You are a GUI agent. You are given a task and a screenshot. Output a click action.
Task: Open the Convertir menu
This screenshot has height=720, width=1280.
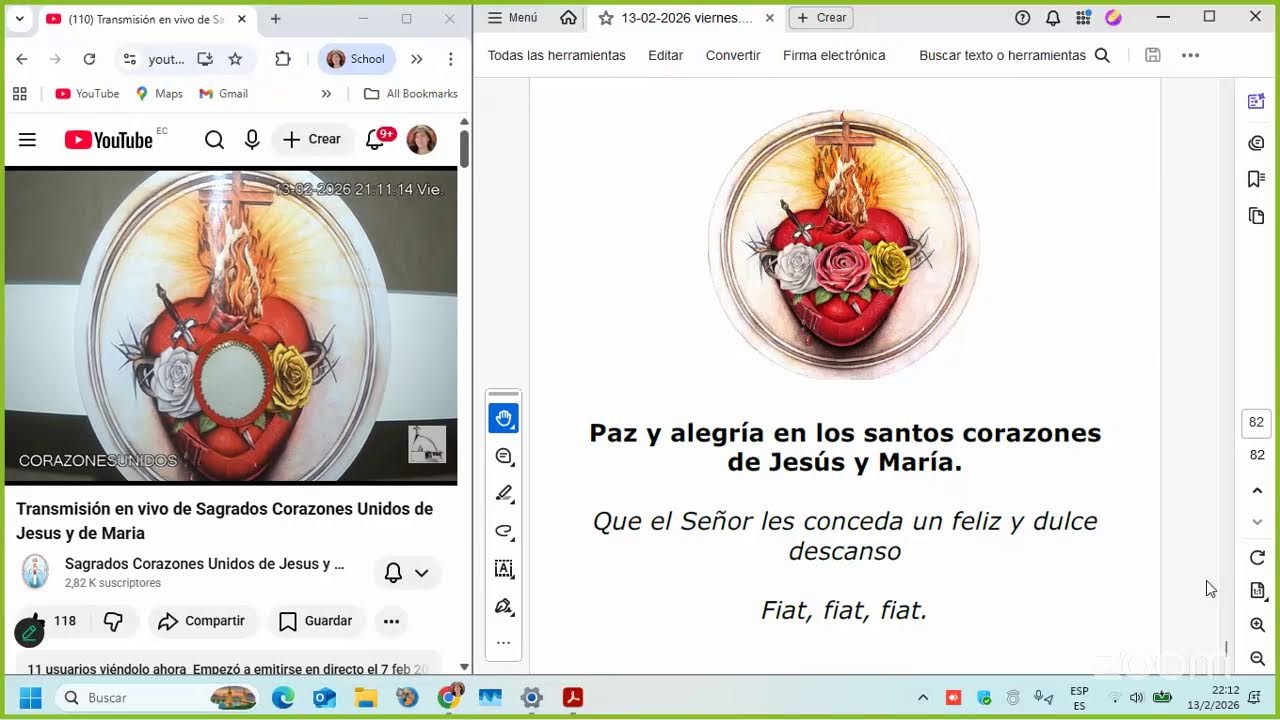[x=733, y=55]
